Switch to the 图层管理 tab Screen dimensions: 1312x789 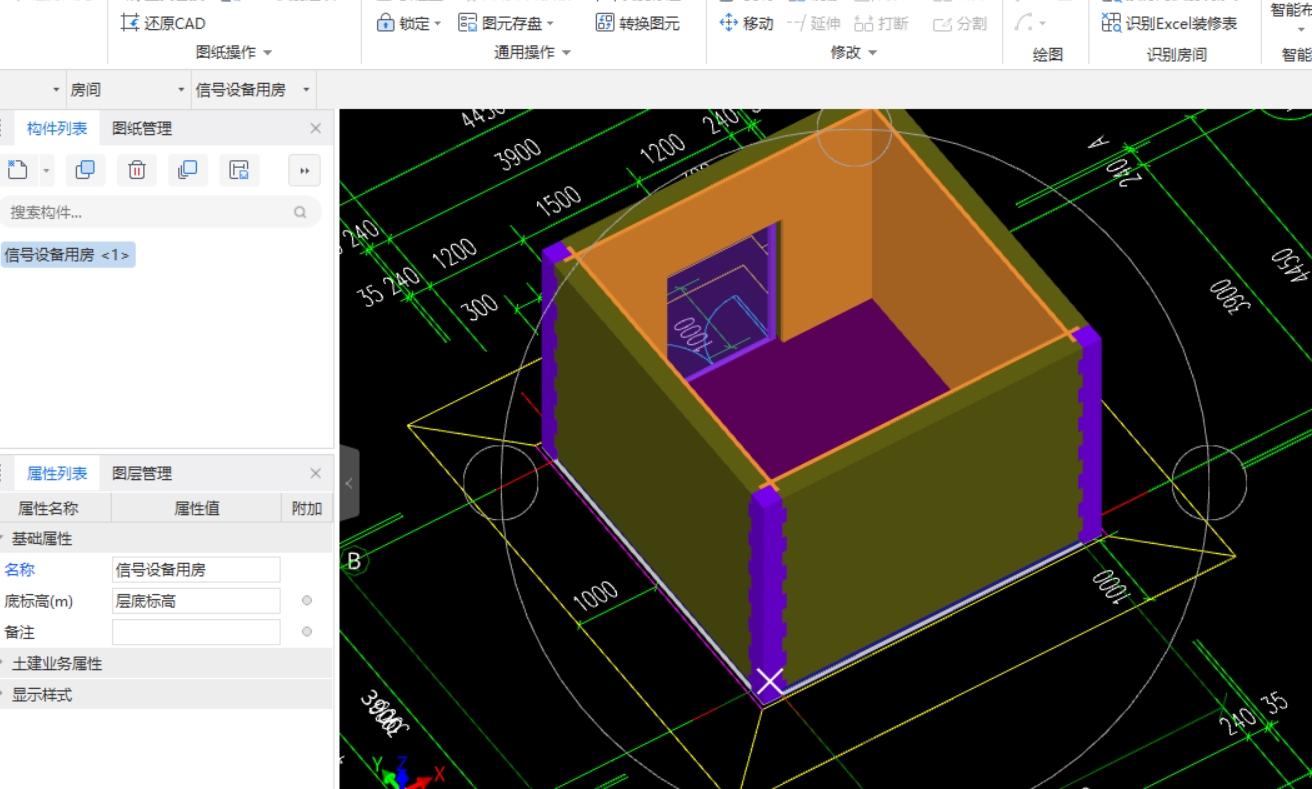pos(142,474)
